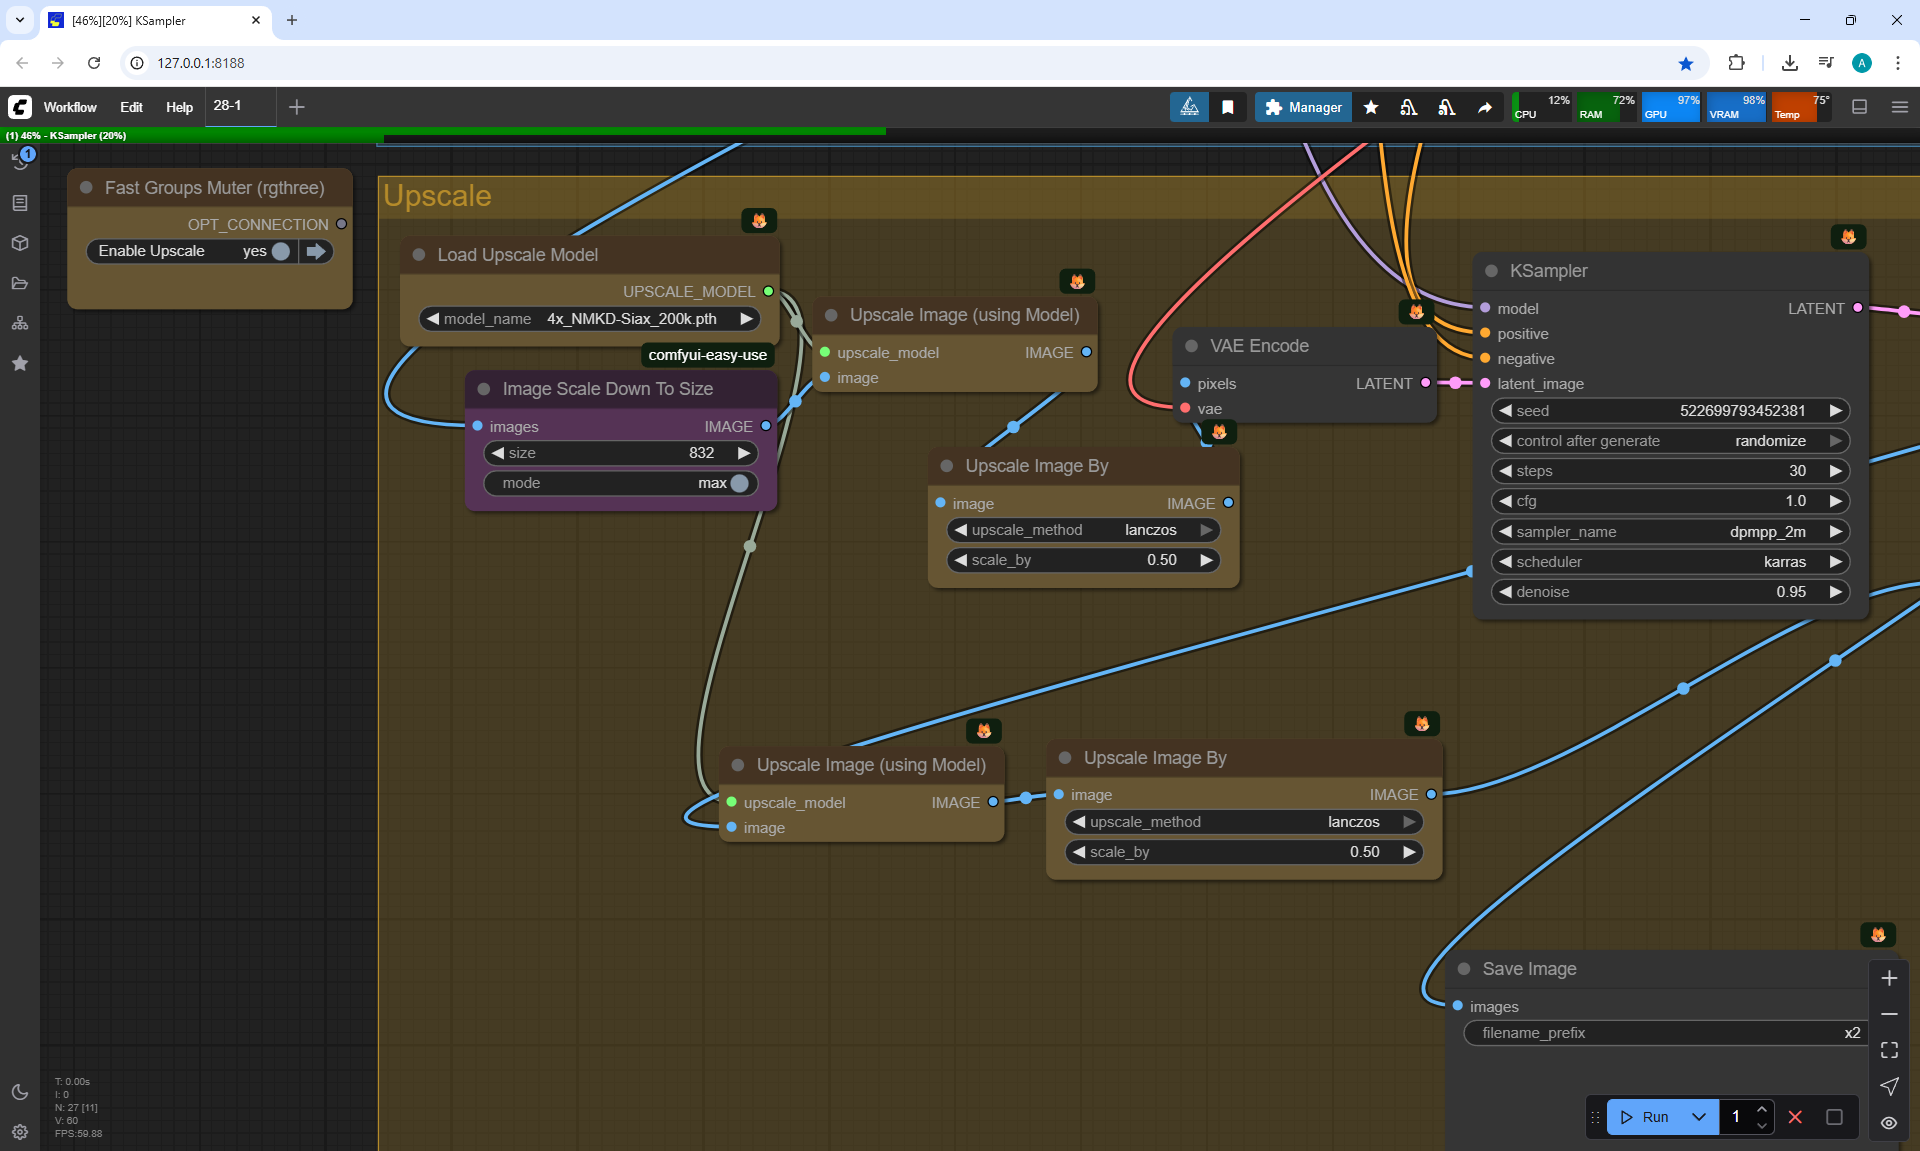Image resolution: width=1920 pixels, height=1151 pixels.
Task: Open Run button dropdown arrow
Action: click(x=1699, y=1117)
